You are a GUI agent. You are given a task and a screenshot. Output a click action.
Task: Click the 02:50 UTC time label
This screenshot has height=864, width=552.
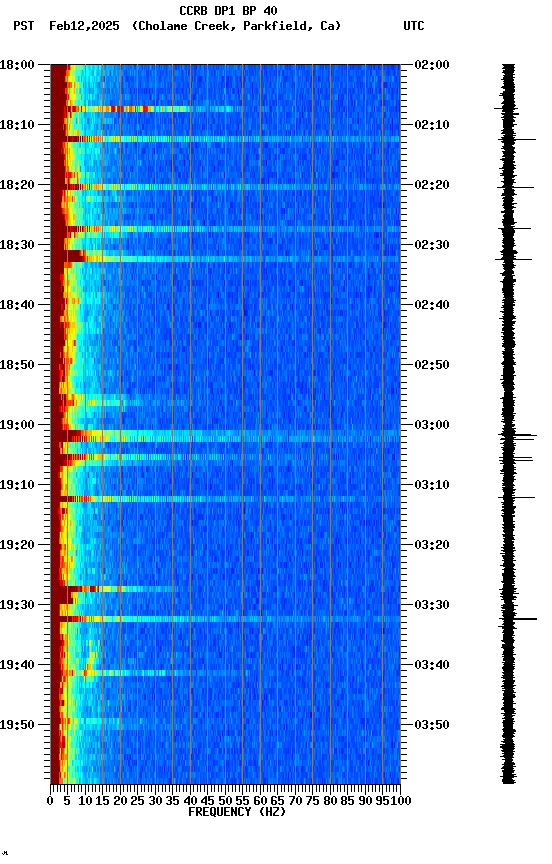(432, 365)
